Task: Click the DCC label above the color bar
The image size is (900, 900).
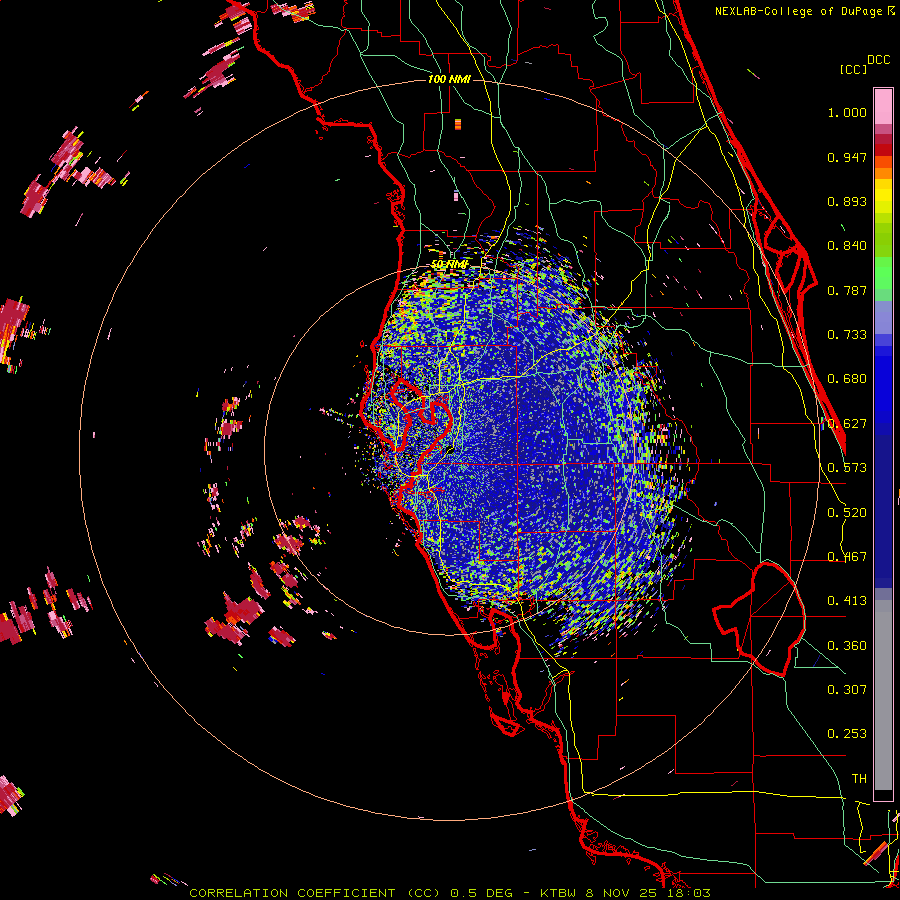Action: [x=878, y=60]
